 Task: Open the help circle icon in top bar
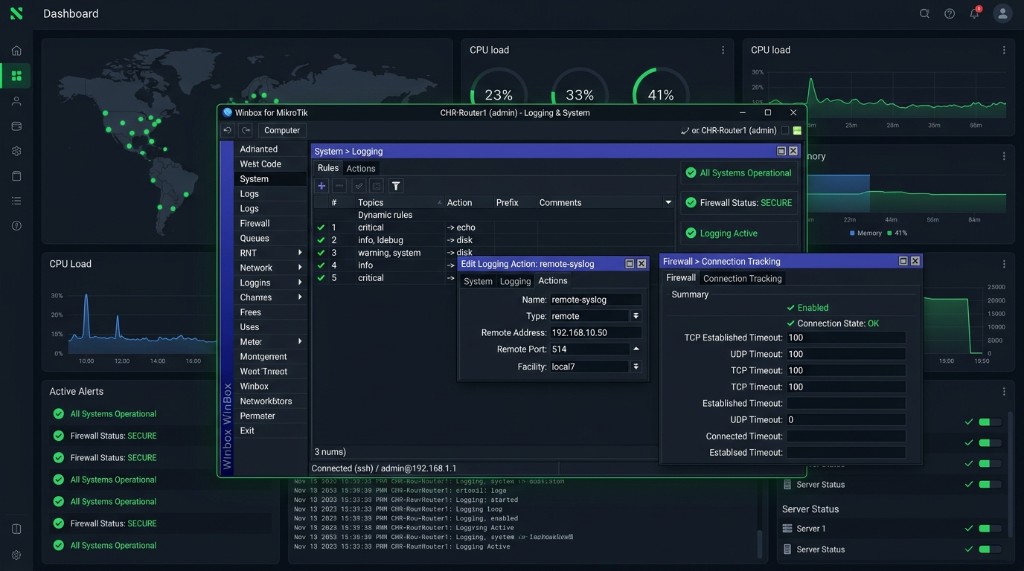949,14
